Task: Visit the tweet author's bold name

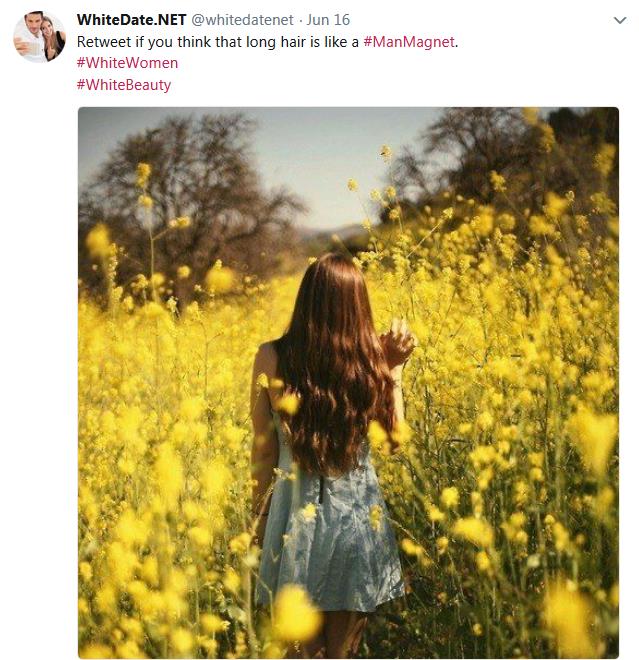Action: (131, 20)
